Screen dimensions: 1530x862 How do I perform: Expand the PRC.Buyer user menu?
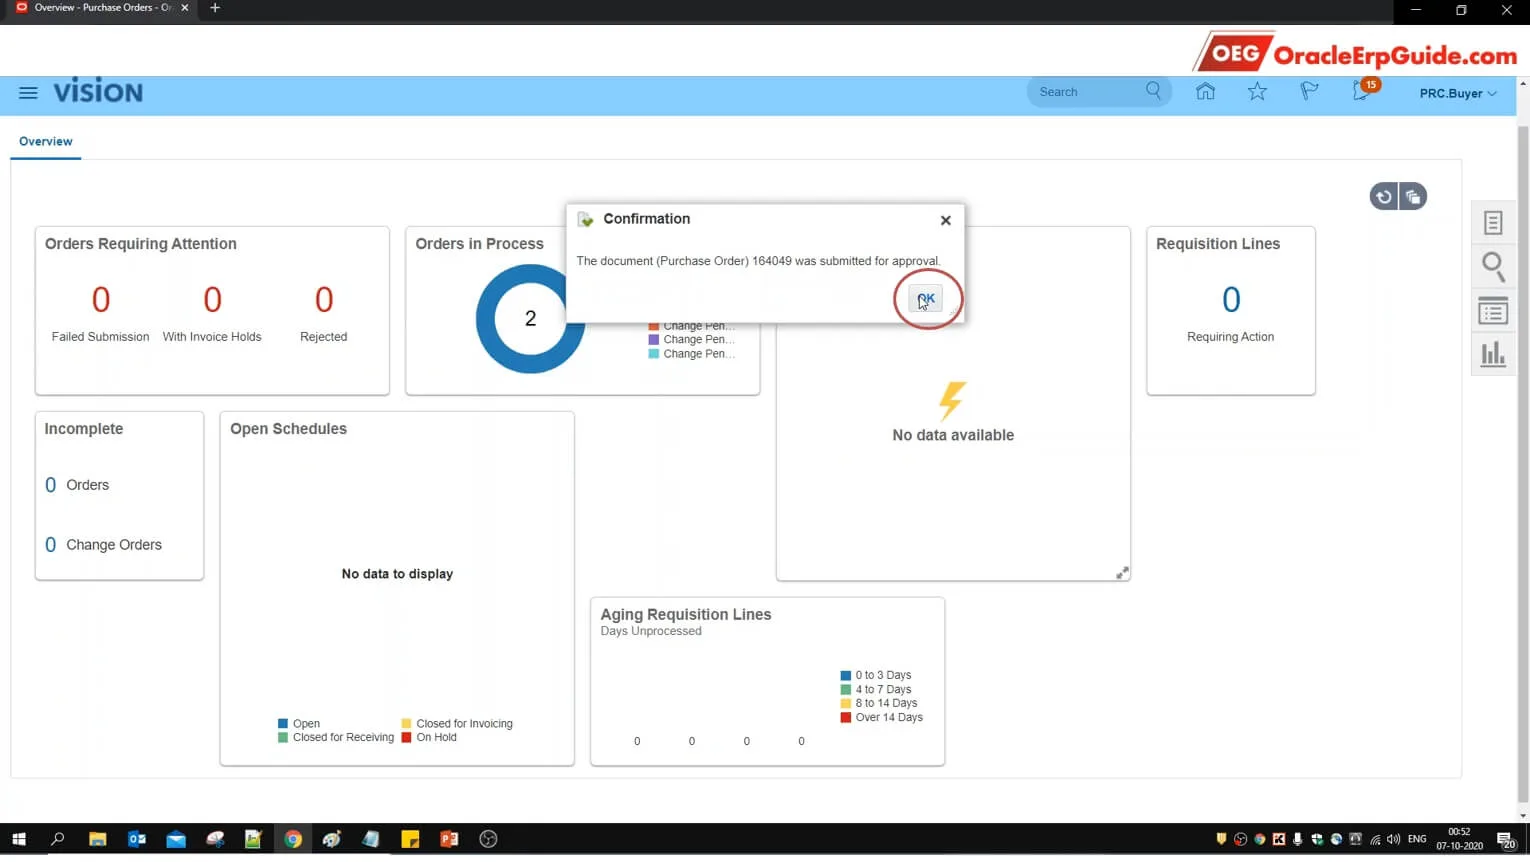[x=1458, y=93]
